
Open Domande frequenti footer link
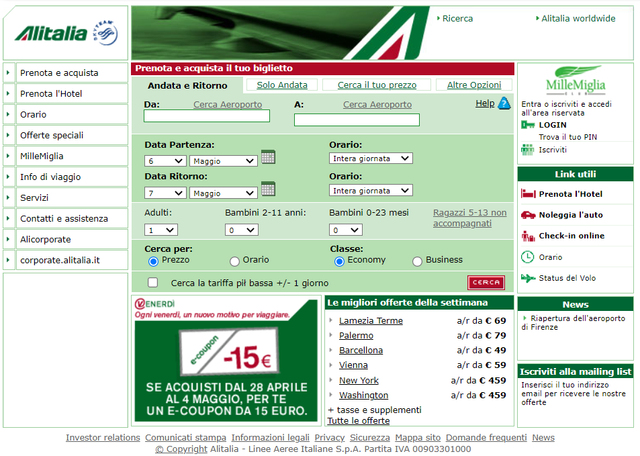pos(486,438)
